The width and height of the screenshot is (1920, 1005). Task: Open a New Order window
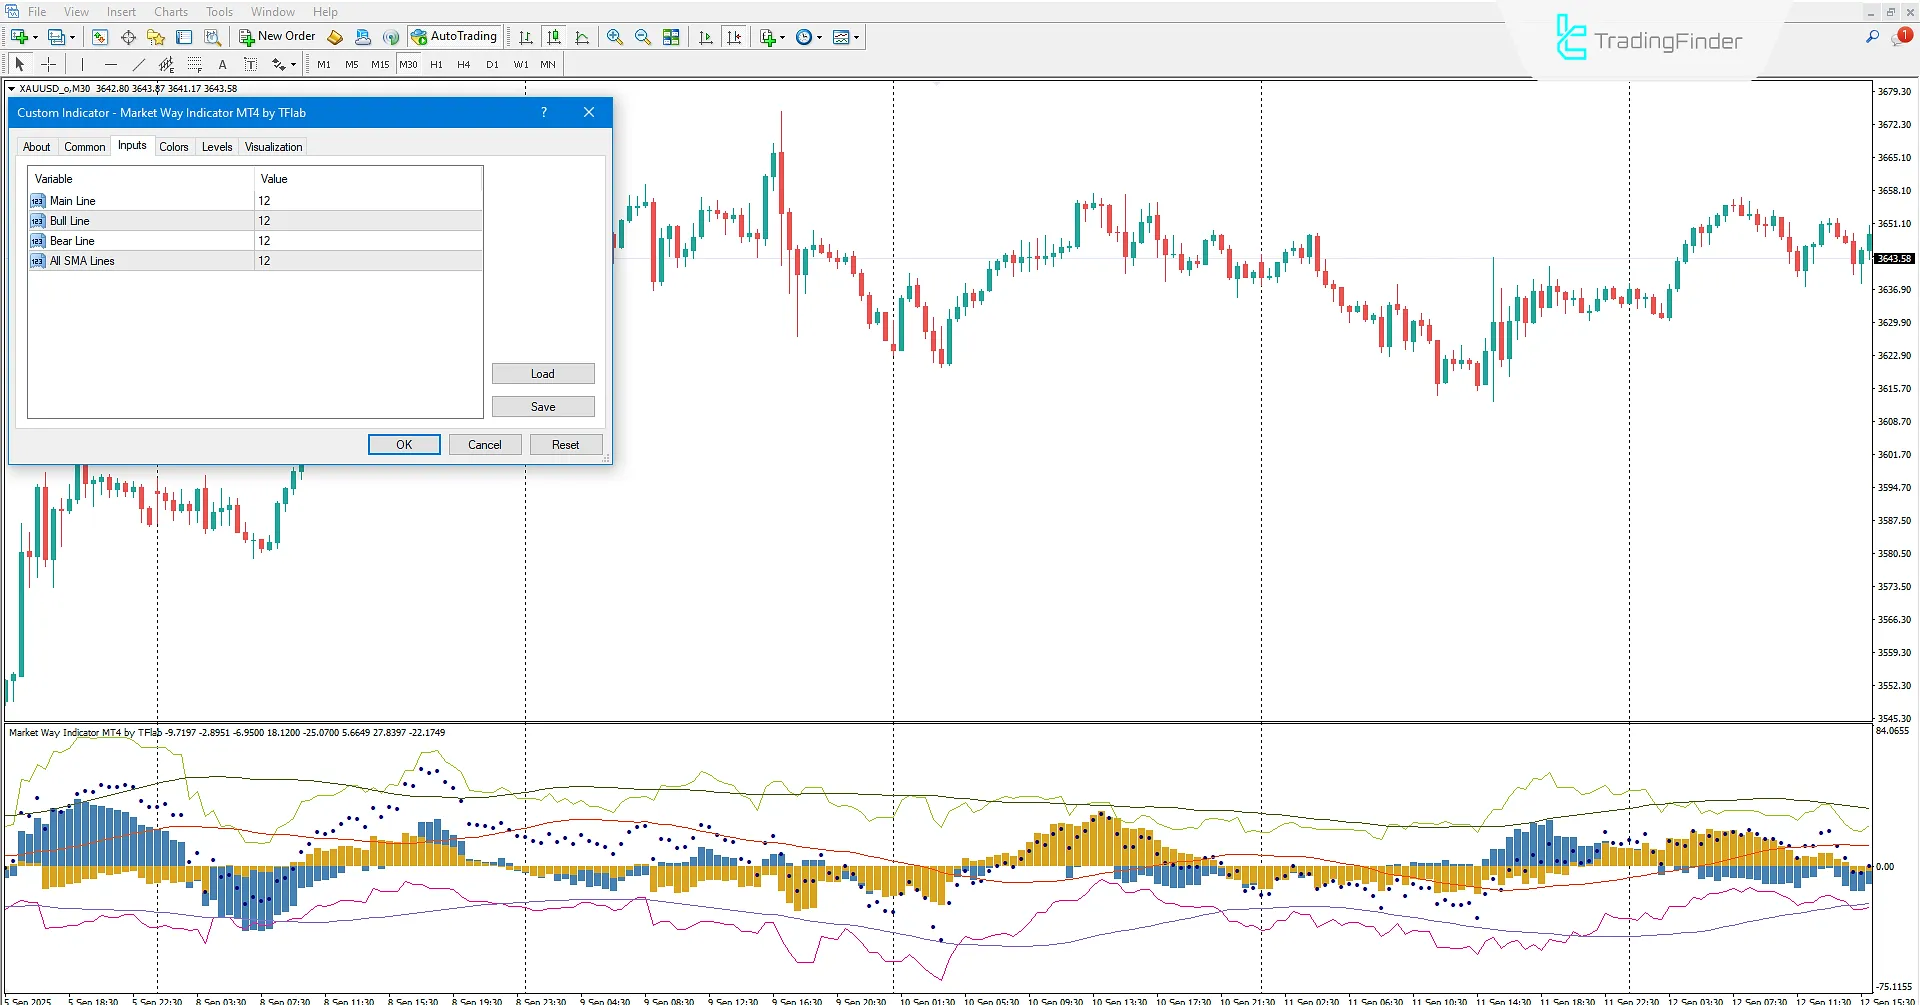click(x=277, y=37)
